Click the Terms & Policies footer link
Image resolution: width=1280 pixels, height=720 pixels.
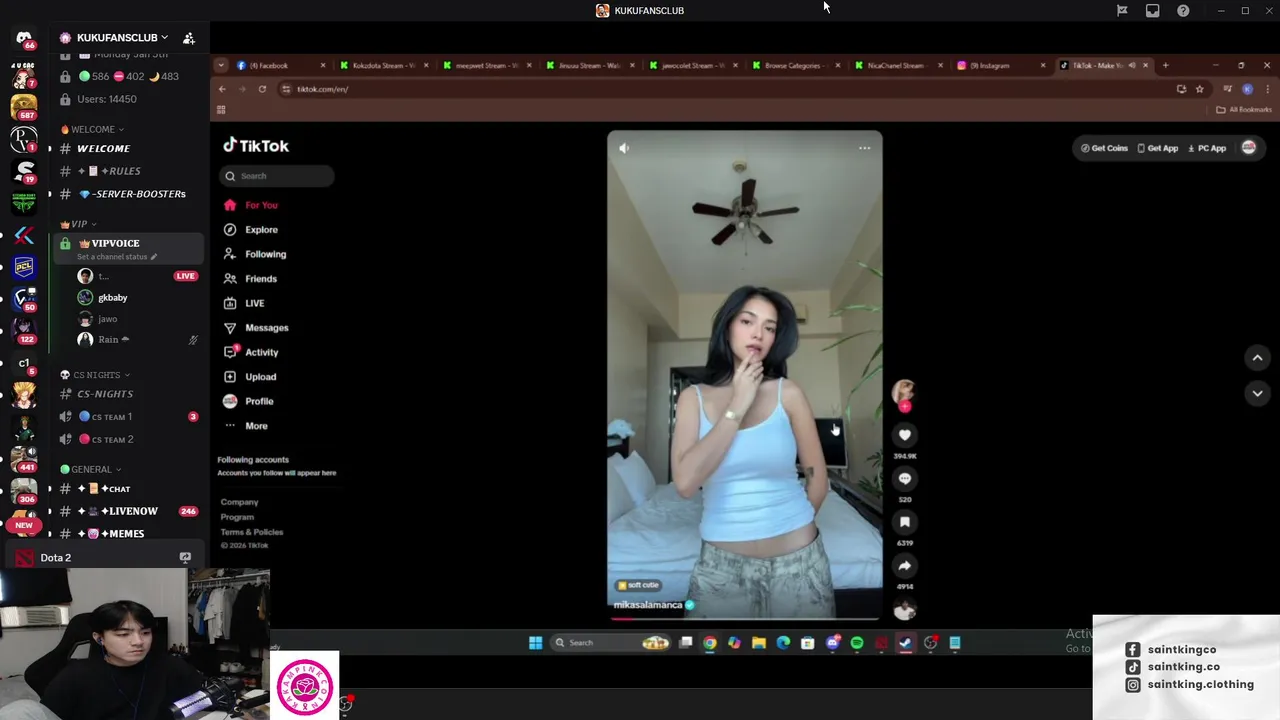pyautogui.click(x=252, y=532)
